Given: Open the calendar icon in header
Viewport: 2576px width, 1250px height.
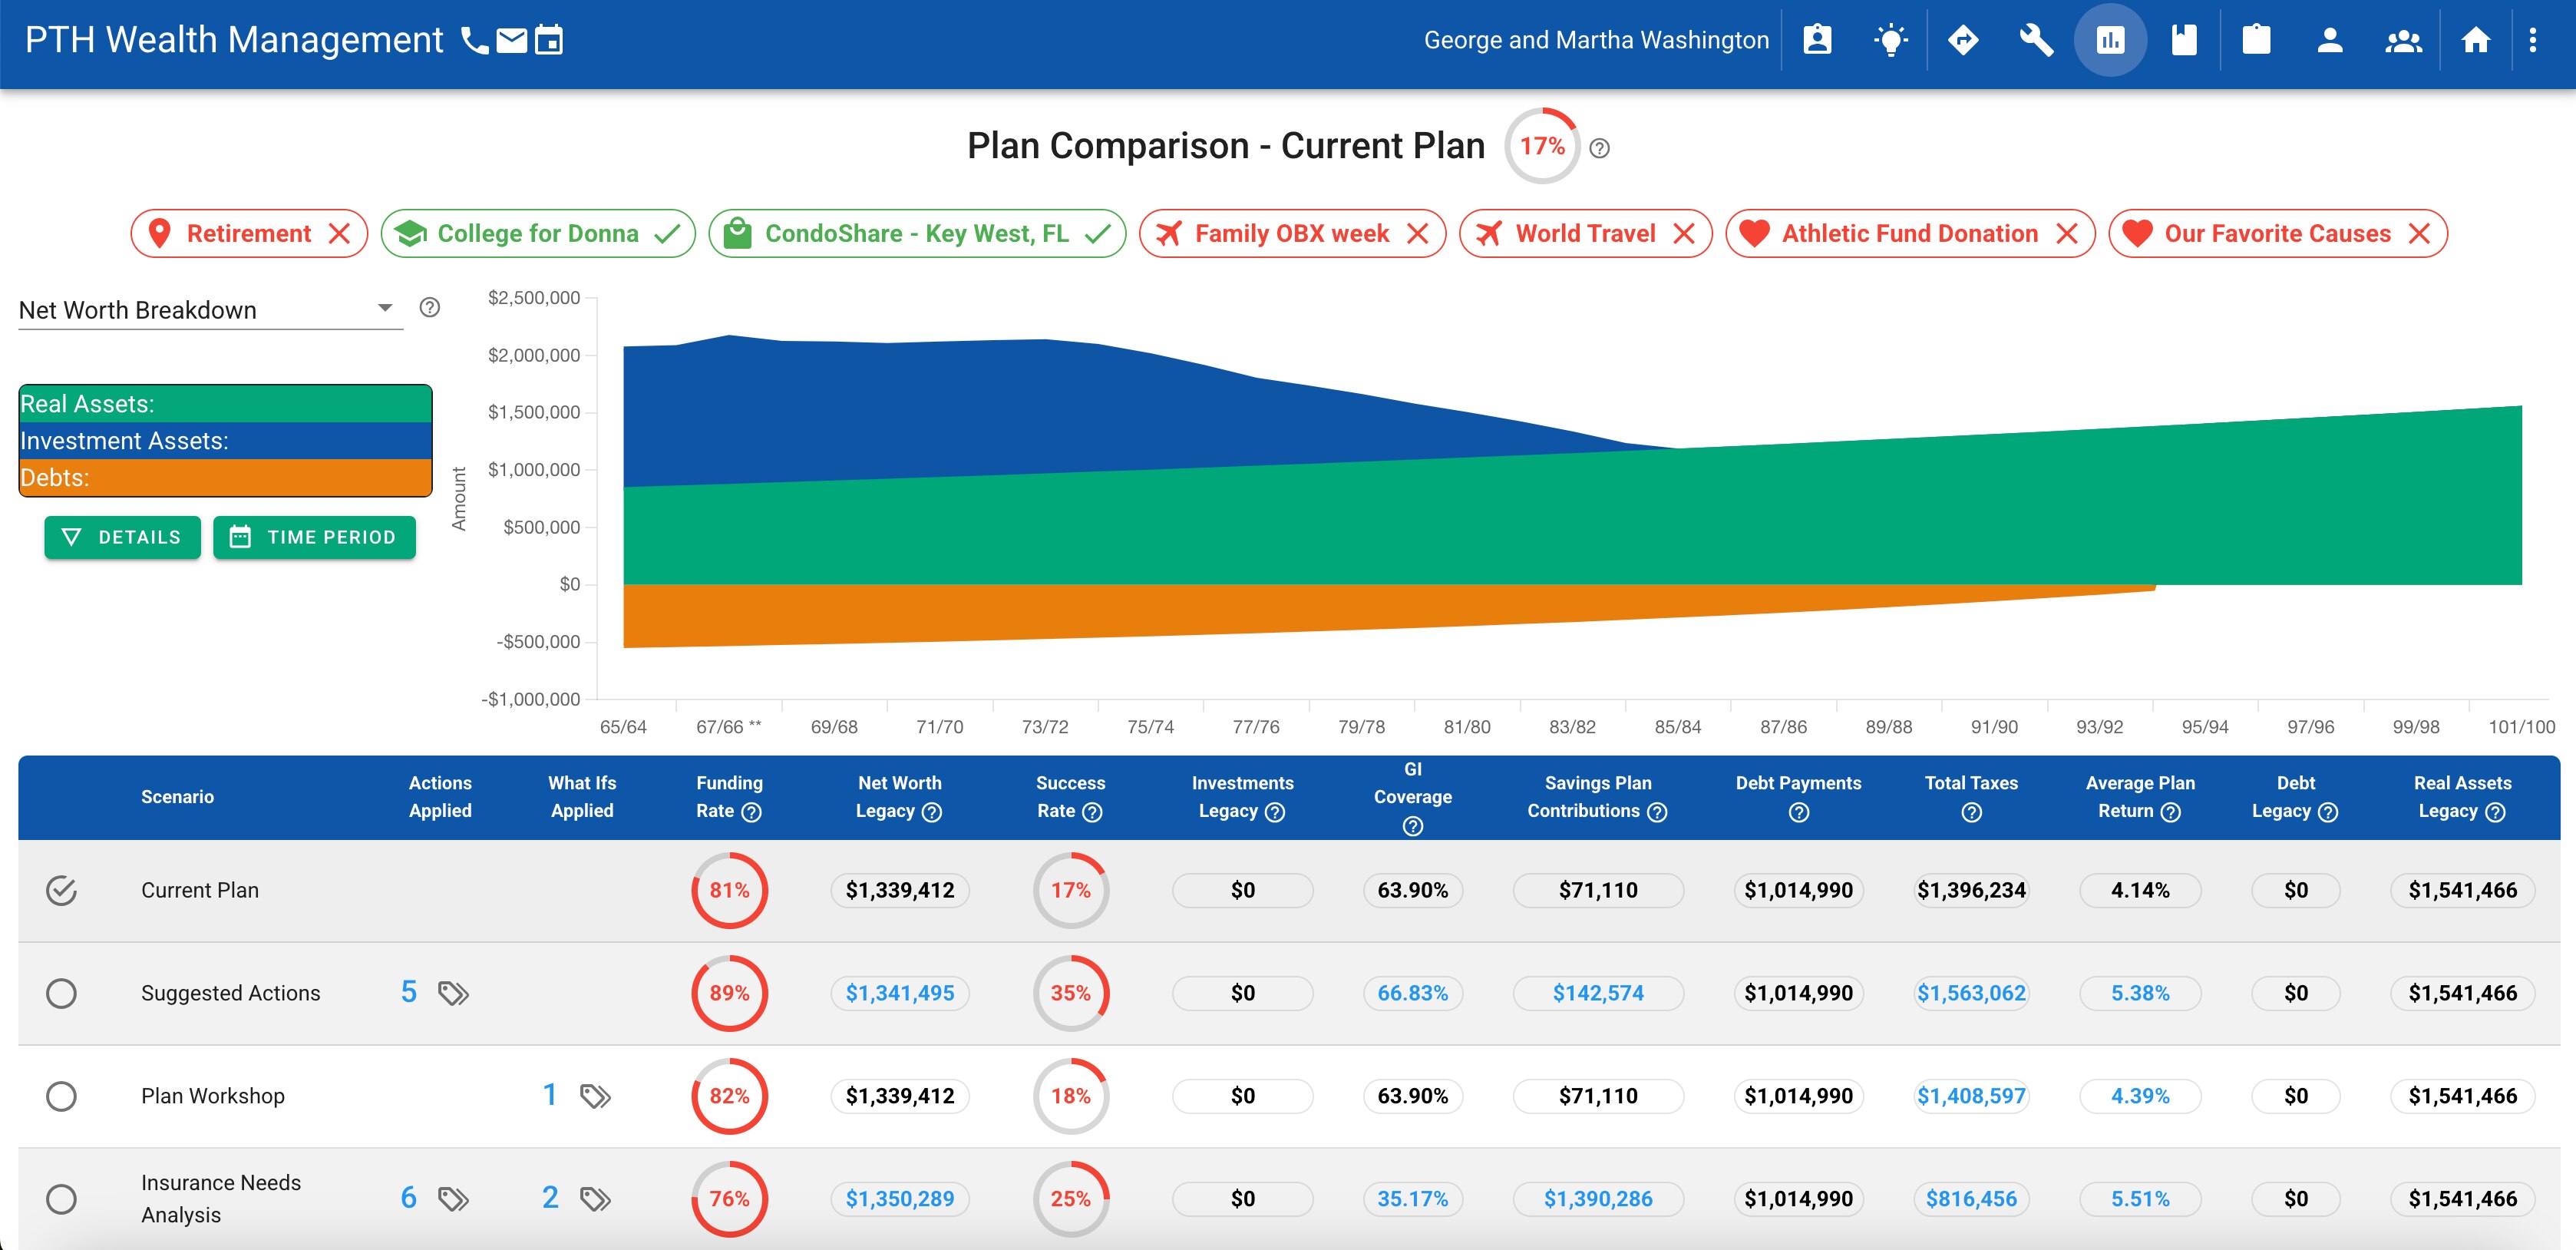Looking at the screenshot, I should point(549,41).
